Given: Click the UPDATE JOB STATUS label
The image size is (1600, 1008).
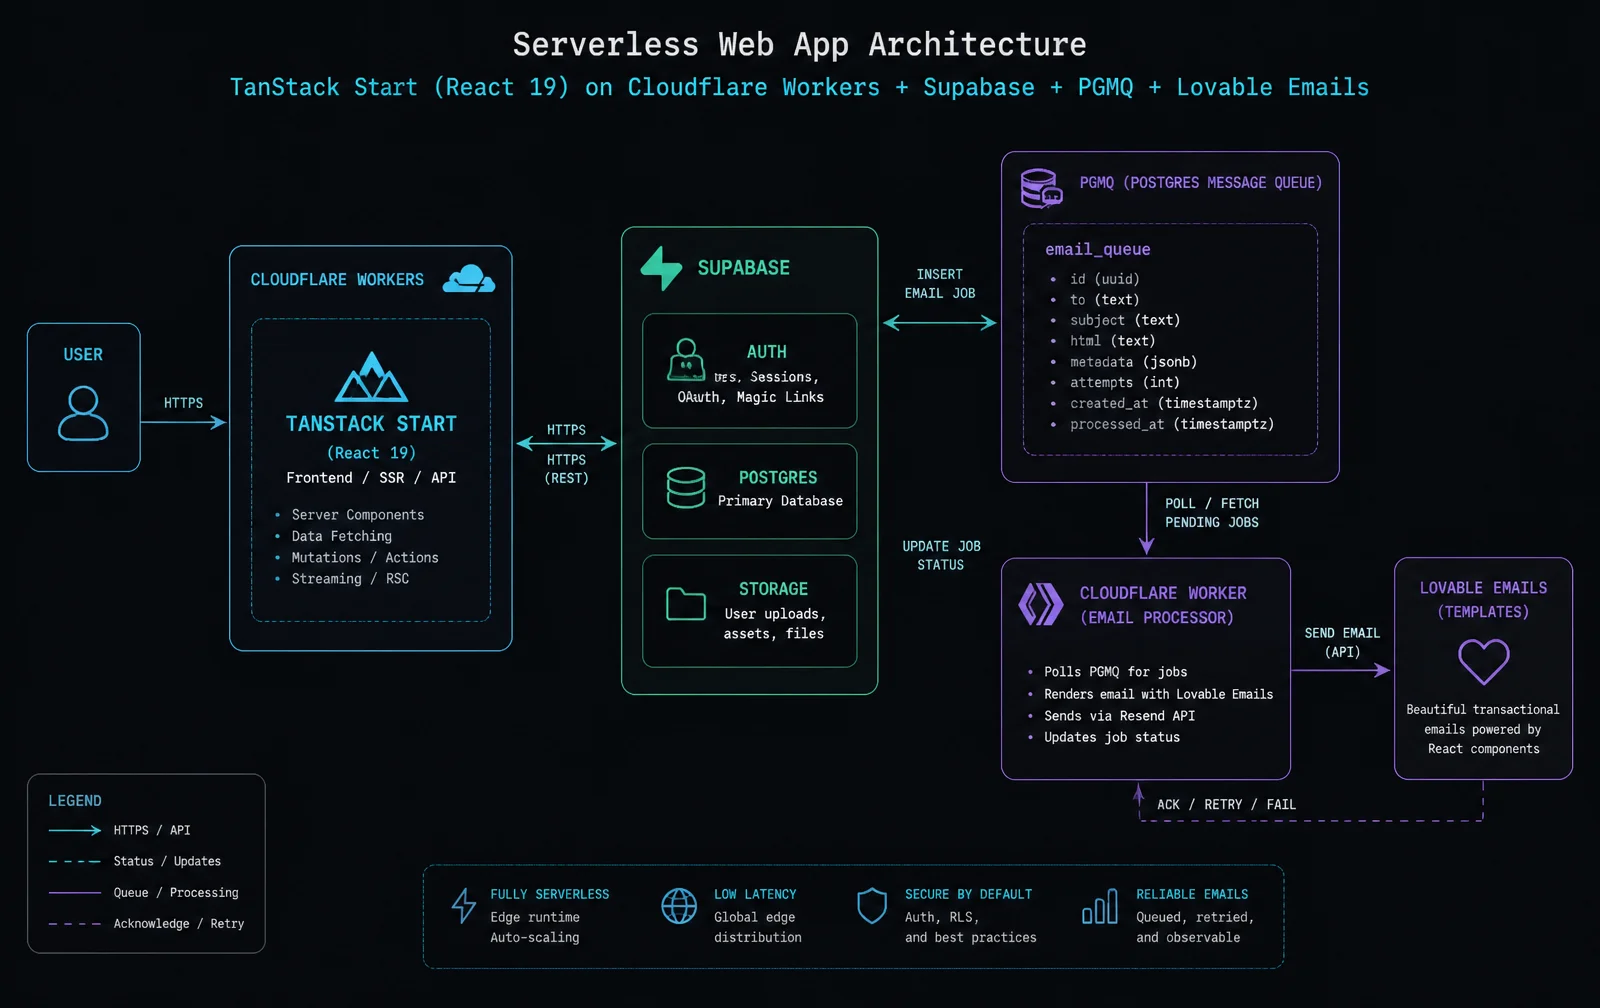Looking at the screenshot, I should [941, 555].
